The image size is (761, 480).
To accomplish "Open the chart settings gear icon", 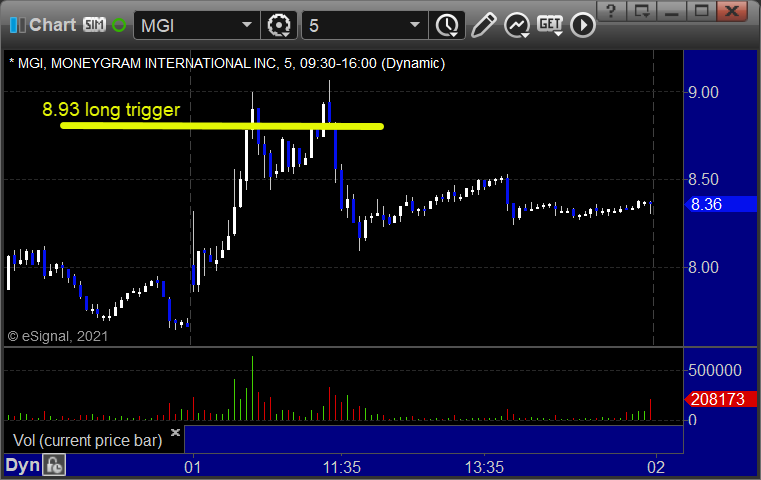I will pos(279,25).
